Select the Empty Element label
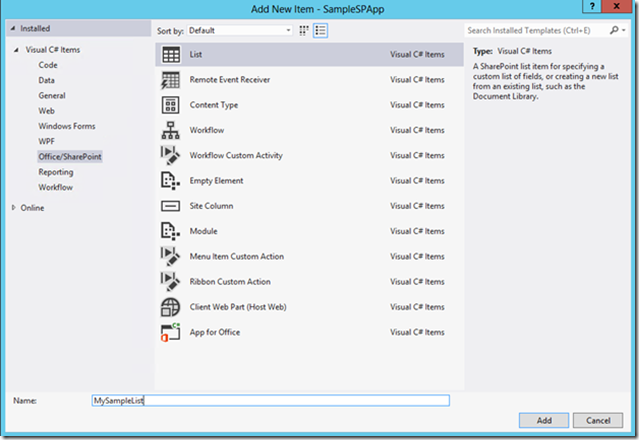639x440 pixels. coord(216,181)
